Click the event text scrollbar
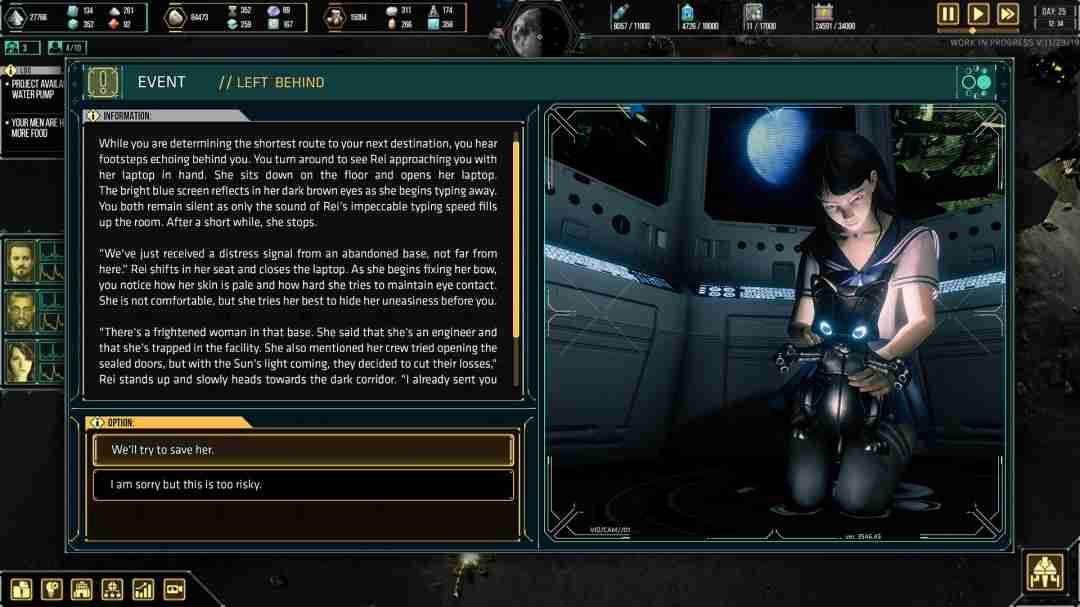The width and height of the screenshot is (1080, 607). pos(516,240)
